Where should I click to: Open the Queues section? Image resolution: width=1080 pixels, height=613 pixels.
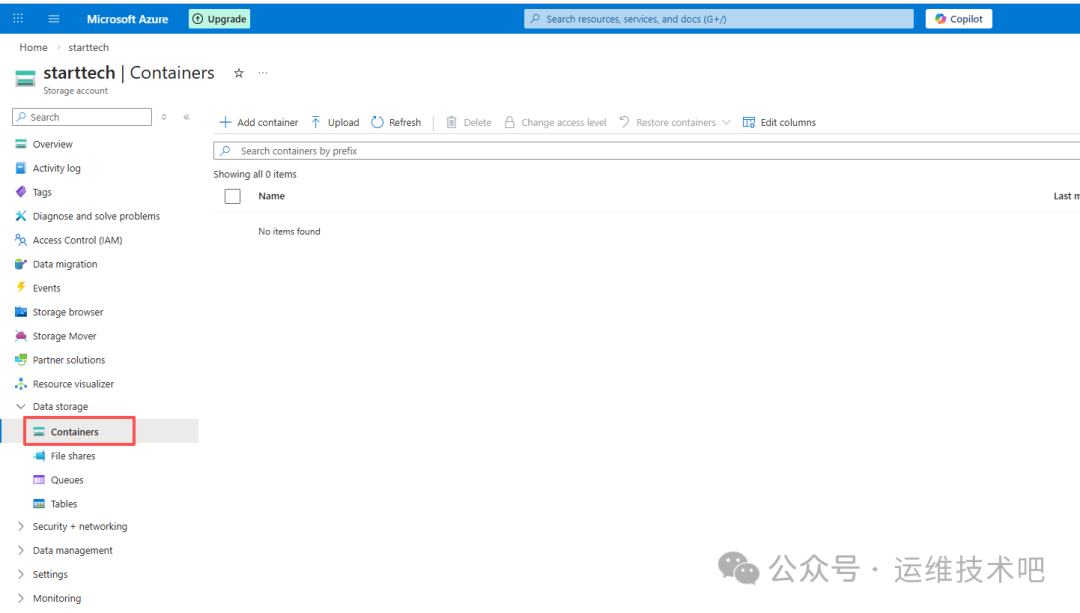click(67, 479)
